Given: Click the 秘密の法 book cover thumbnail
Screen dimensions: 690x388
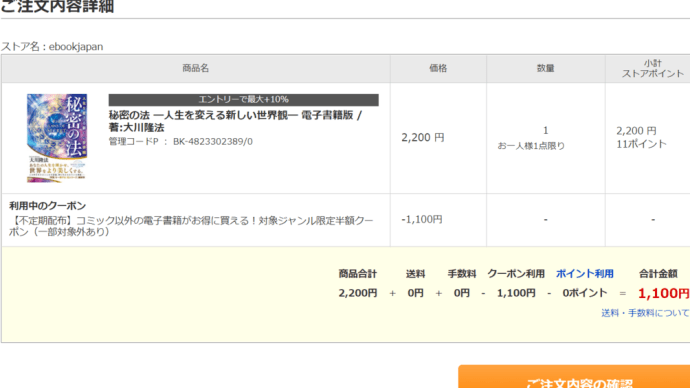Looking at the screenshot, I should (57, 138).
